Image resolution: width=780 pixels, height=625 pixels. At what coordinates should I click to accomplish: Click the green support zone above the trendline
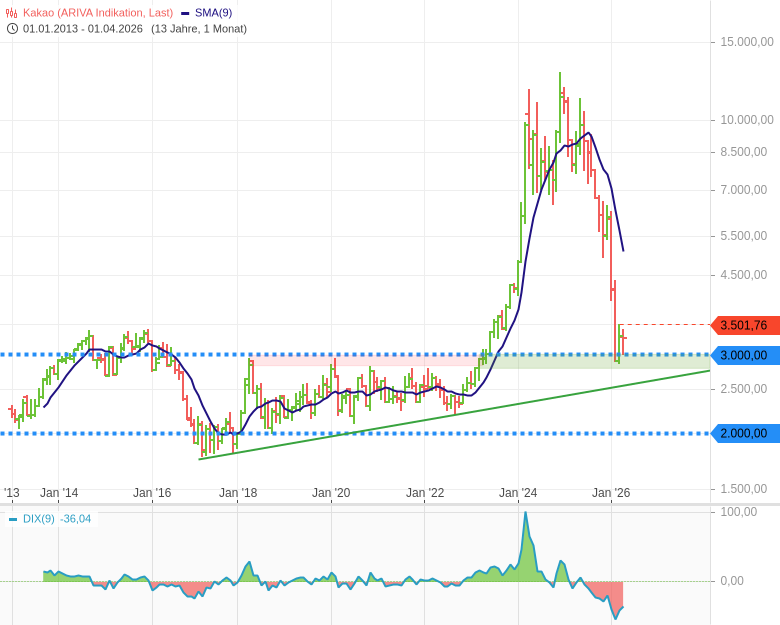pos(600,362)
